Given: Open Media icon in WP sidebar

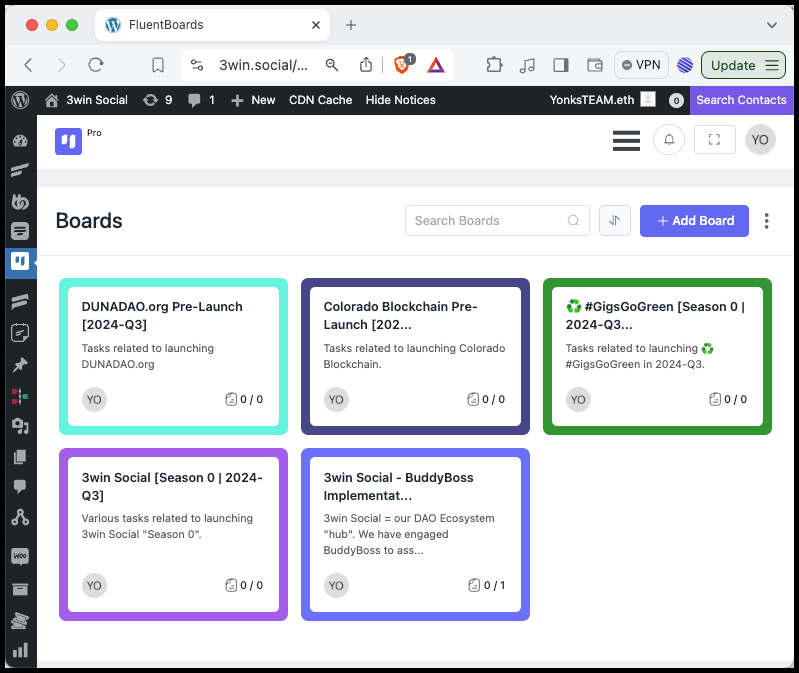Looking at the screenshot, I should point(20,426).
